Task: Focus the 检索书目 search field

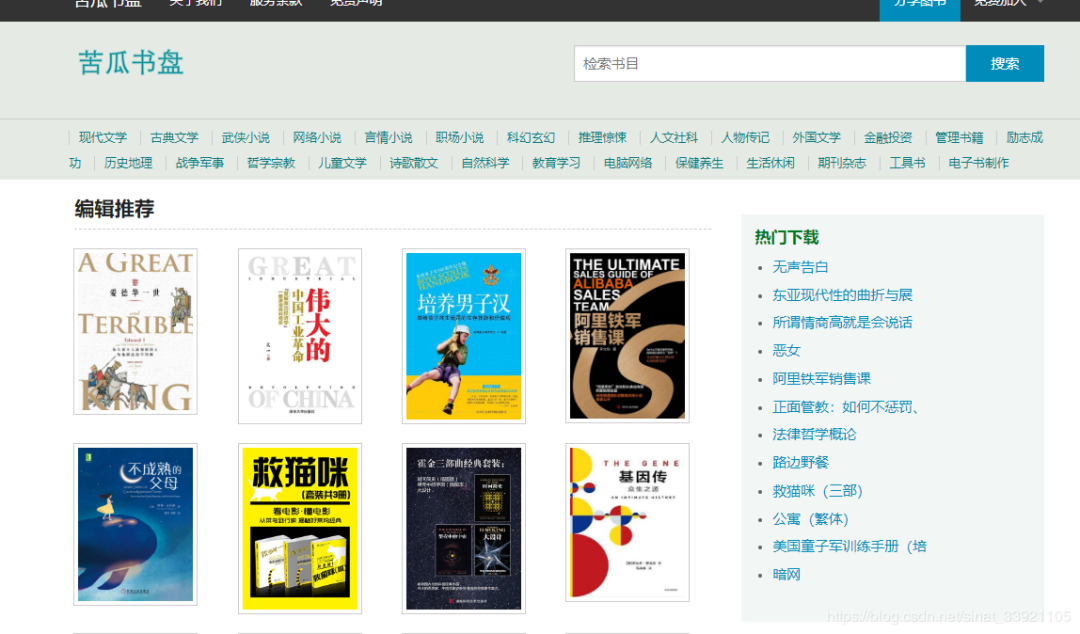Action: [x=770, y=63]
